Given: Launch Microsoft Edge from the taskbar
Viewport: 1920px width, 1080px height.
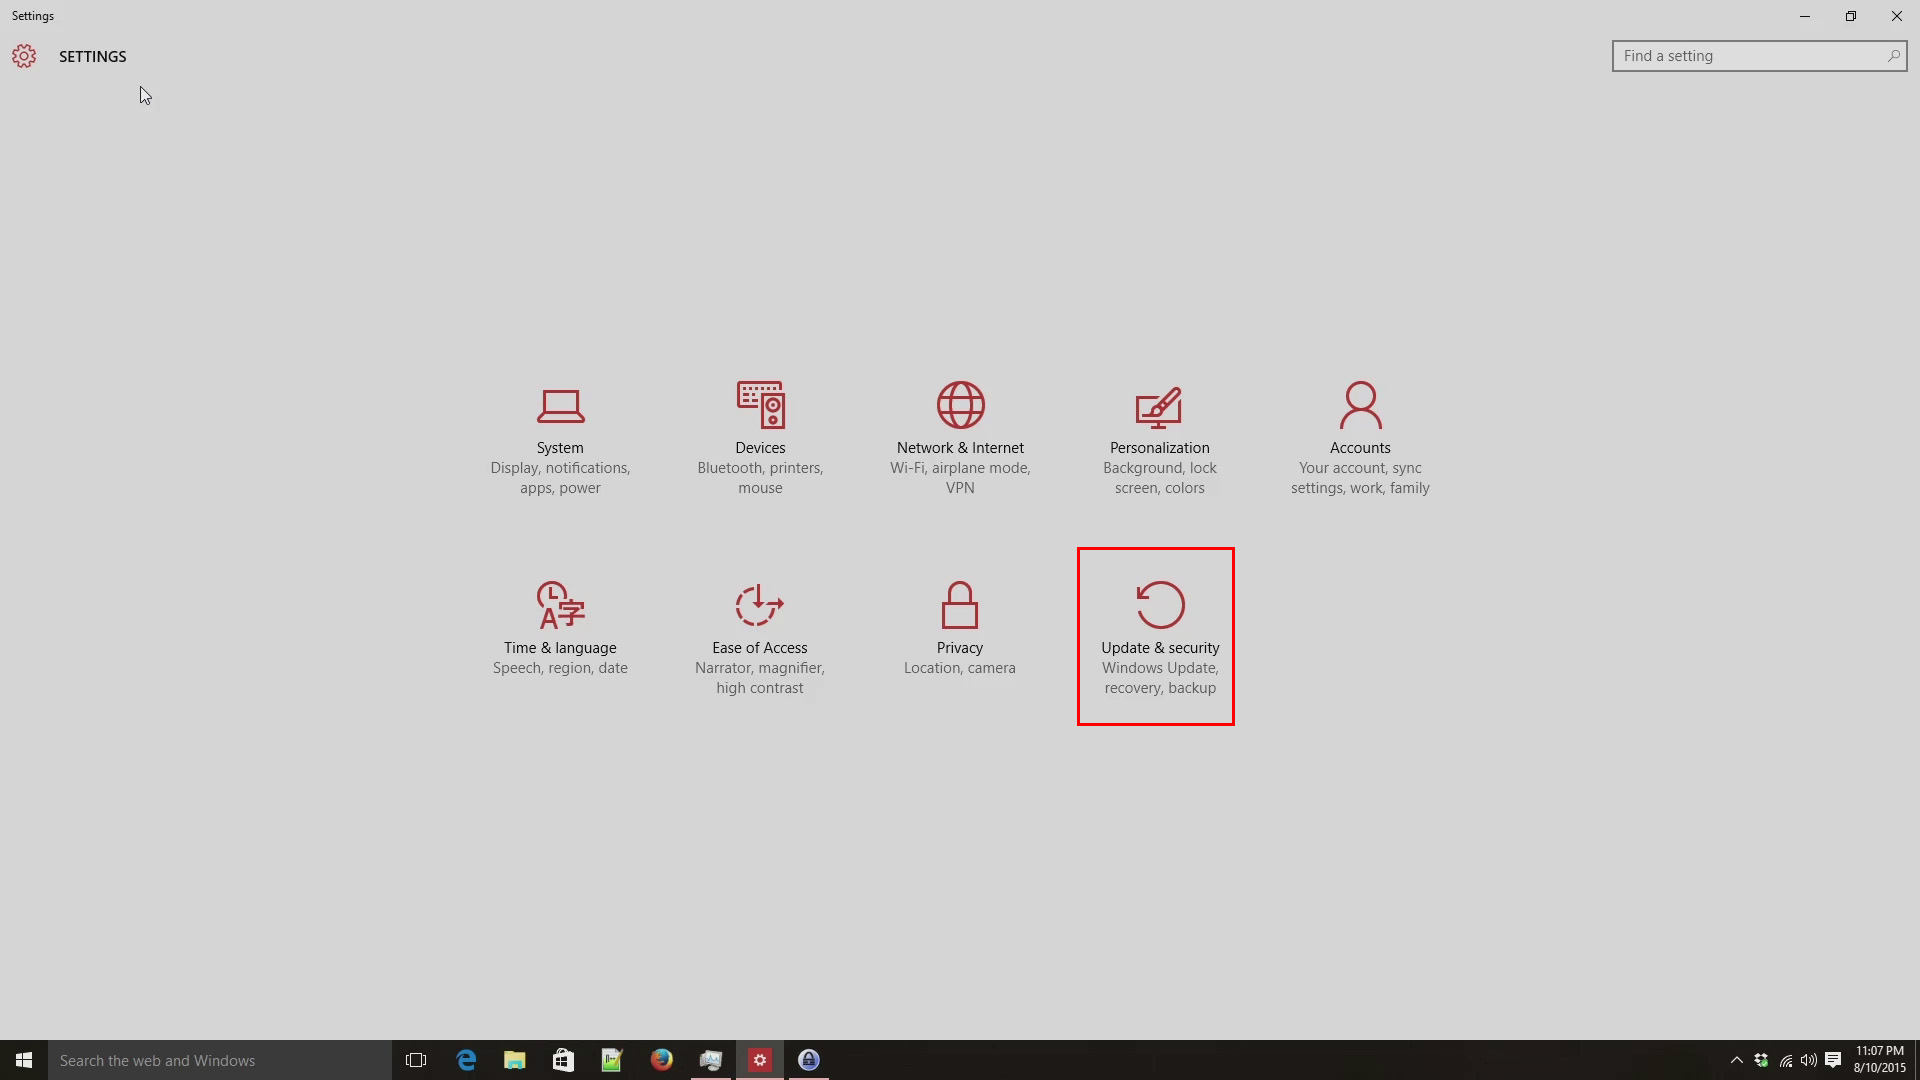Looking at the screenshot, I should (466, 1060).
